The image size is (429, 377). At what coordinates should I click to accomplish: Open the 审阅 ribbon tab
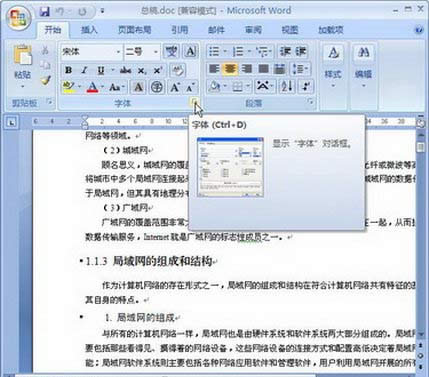[253, 30]
